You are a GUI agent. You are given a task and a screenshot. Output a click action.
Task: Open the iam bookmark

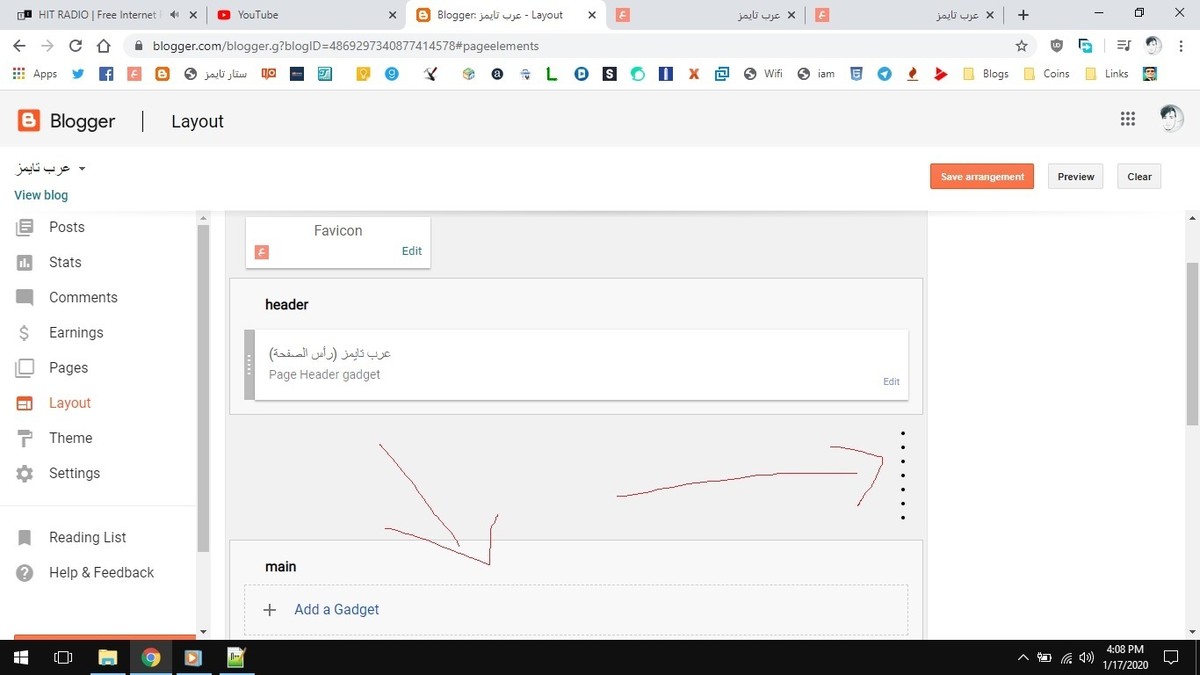pyautogui.click(x=816, y=74)
